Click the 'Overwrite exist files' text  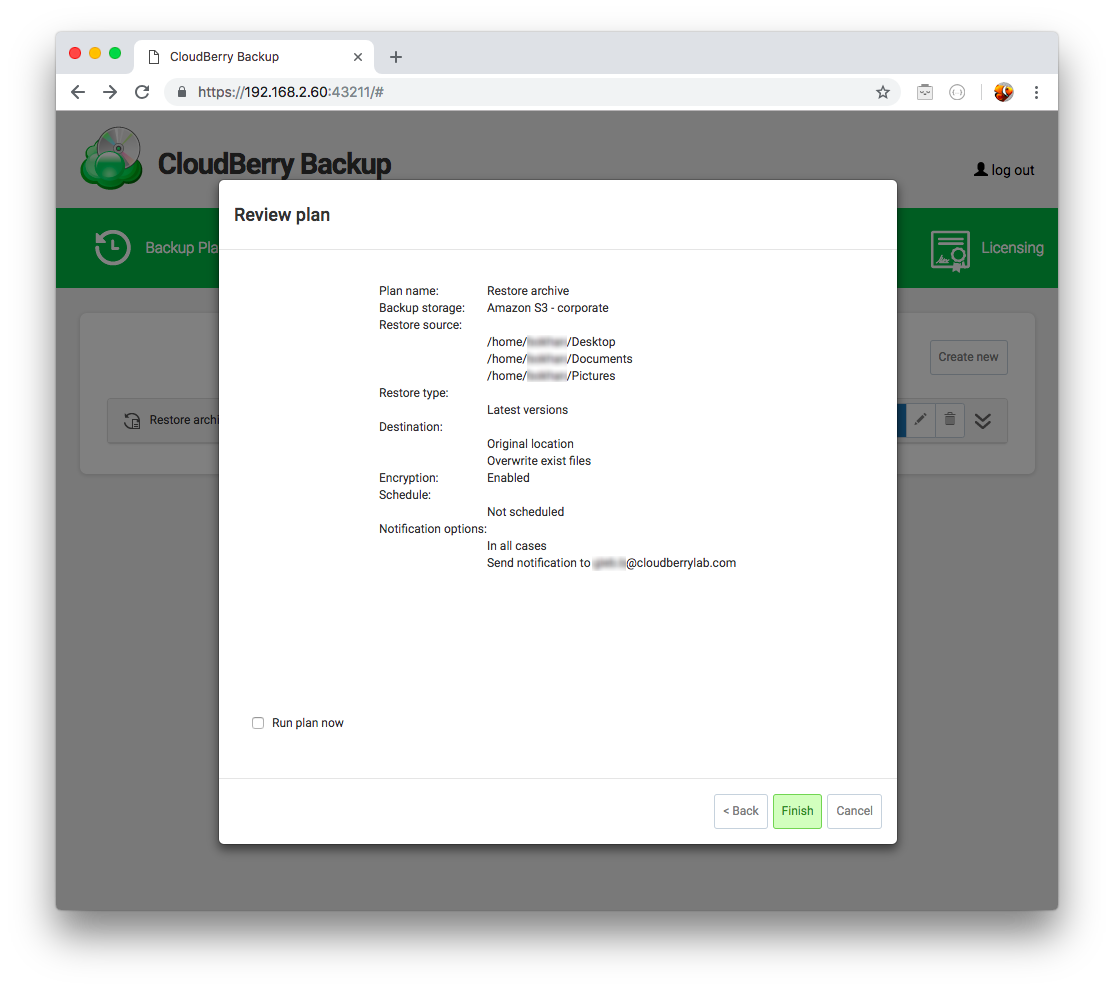click(539, 461)
